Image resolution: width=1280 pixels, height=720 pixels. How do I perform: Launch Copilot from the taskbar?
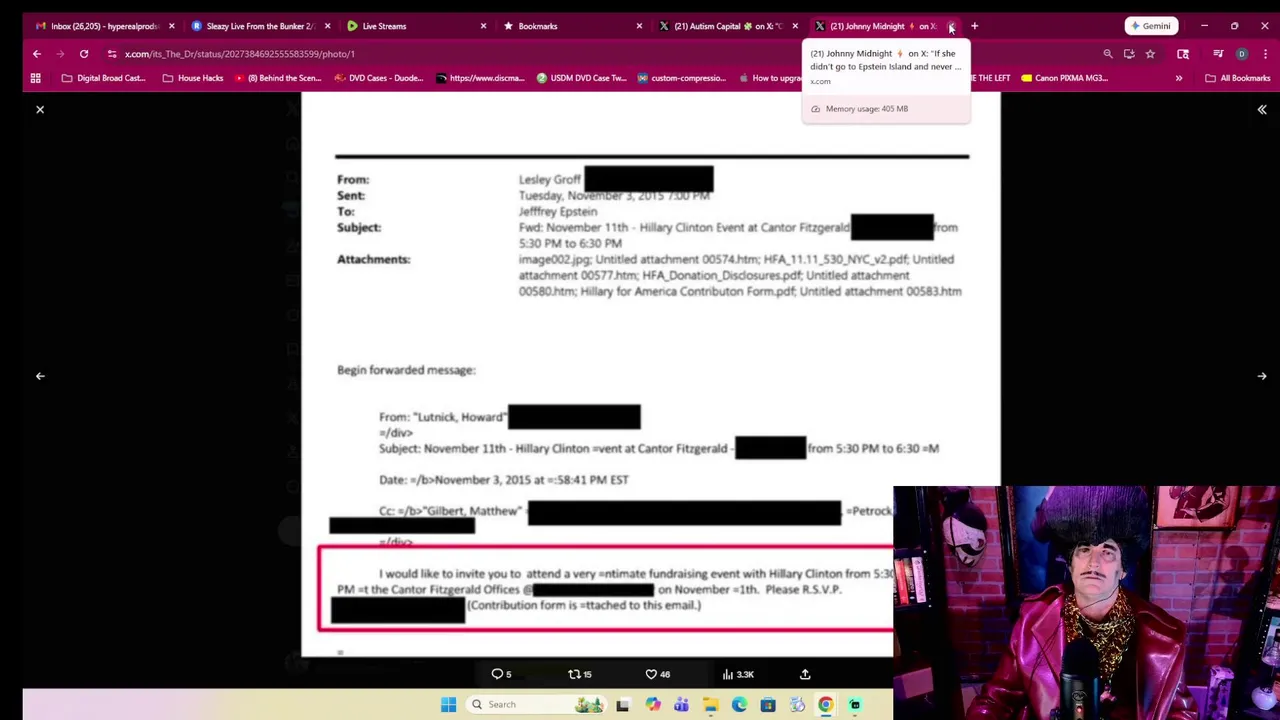pos(653,705)
